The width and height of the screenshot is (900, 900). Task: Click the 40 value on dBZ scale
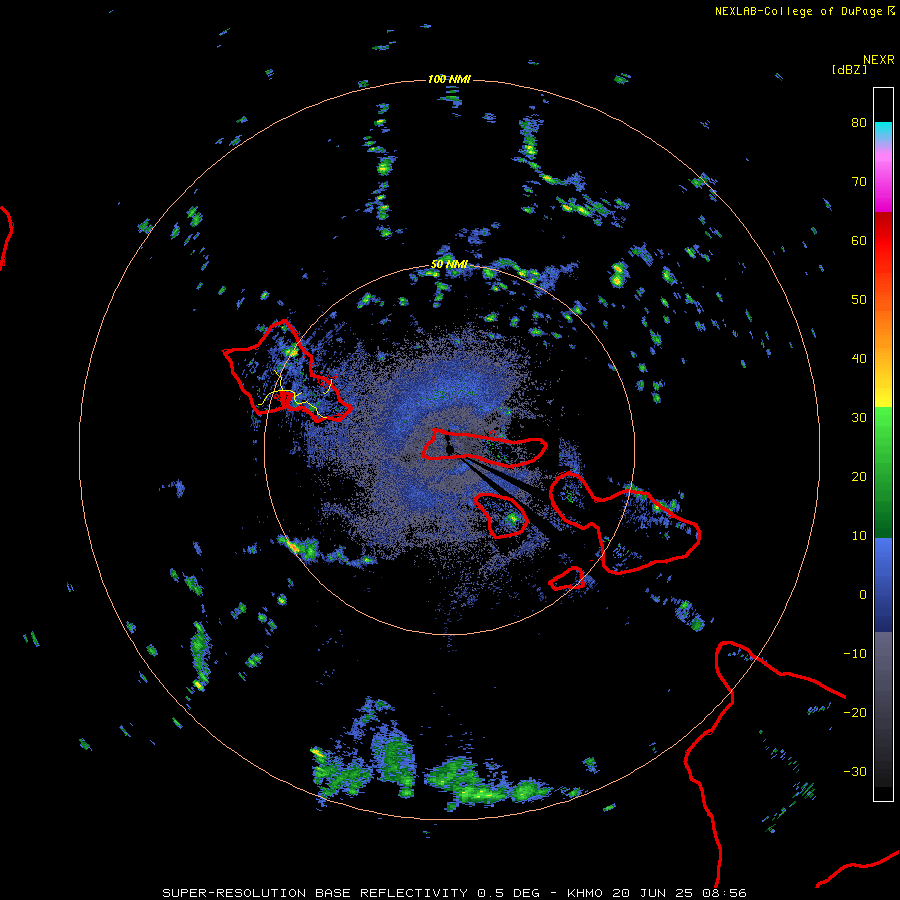859,359
